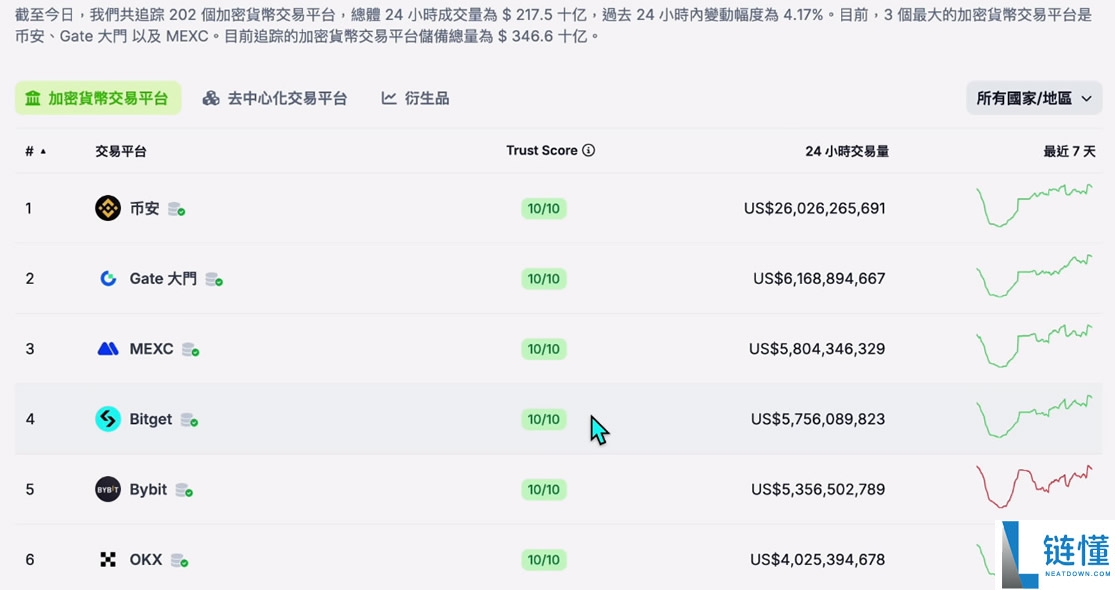Click the reserves badge icon beside Bybit
The image size is (1115, 590).
coord(184,490)
